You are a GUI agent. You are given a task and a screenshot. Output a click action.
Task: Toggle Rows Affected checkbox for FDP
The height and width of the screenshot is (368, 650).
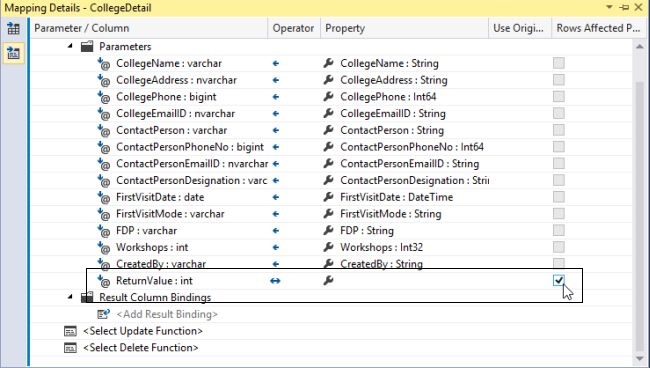pos(559,230)
